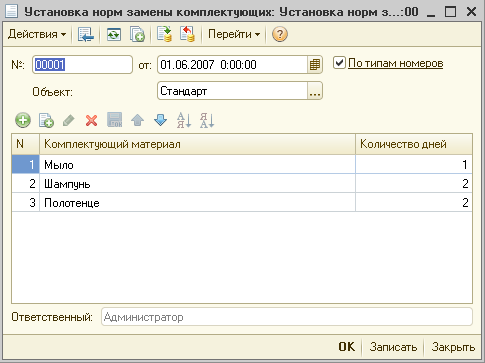Click the Объект field with Стандарт
Screen dimensions: 485x363
(x=232, y=91)
